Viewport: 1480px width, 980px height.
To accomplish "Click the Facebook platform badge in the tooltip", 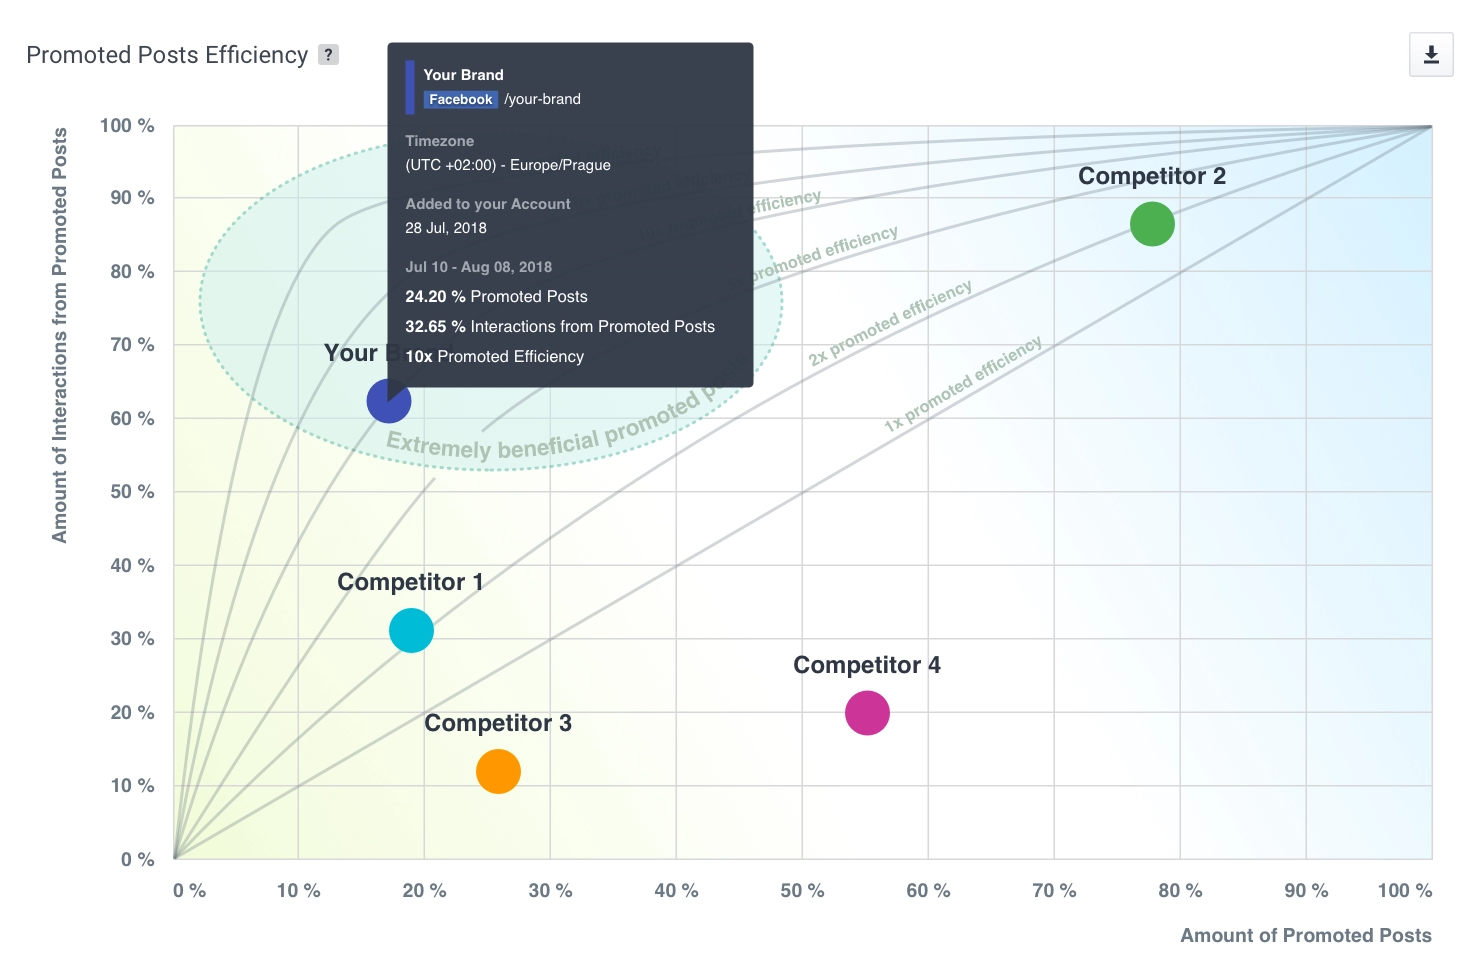I will click(461, 99).
